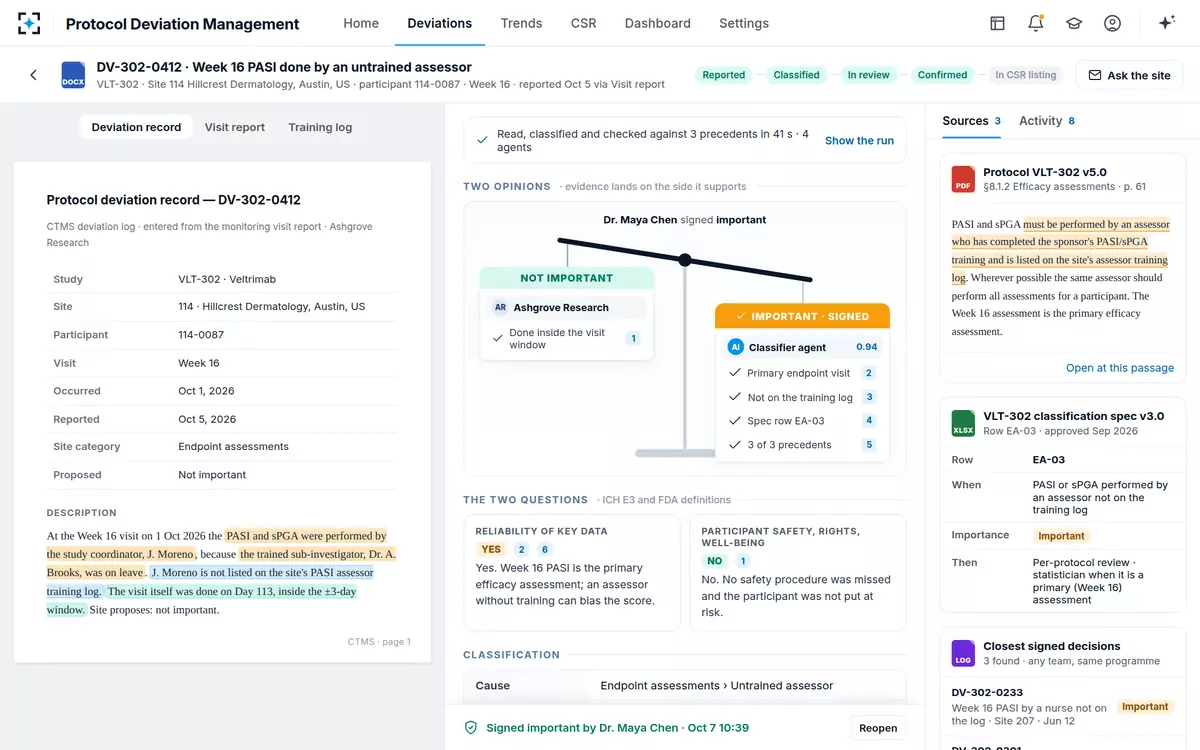Screen dimensions: 1200x750
Task: Open the Home menu
Action: [361, 23]
